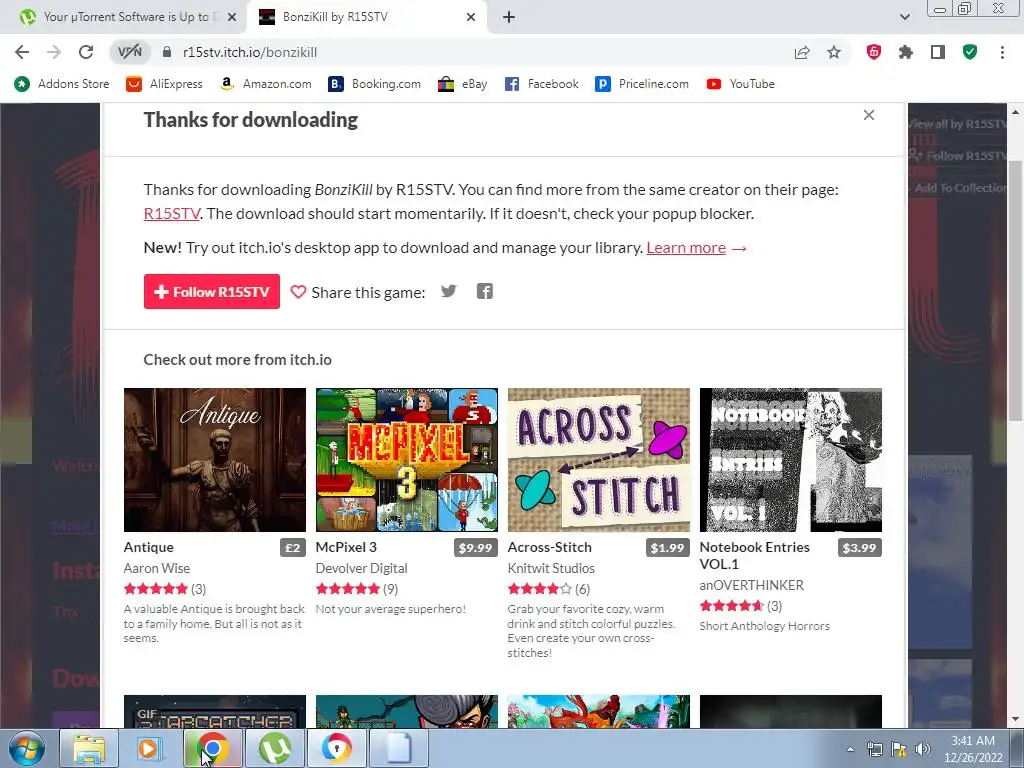Screen dimensions: 1024x768
Task: Click the Learn more link
Action: pyautogui.click(x=686, y=248)
